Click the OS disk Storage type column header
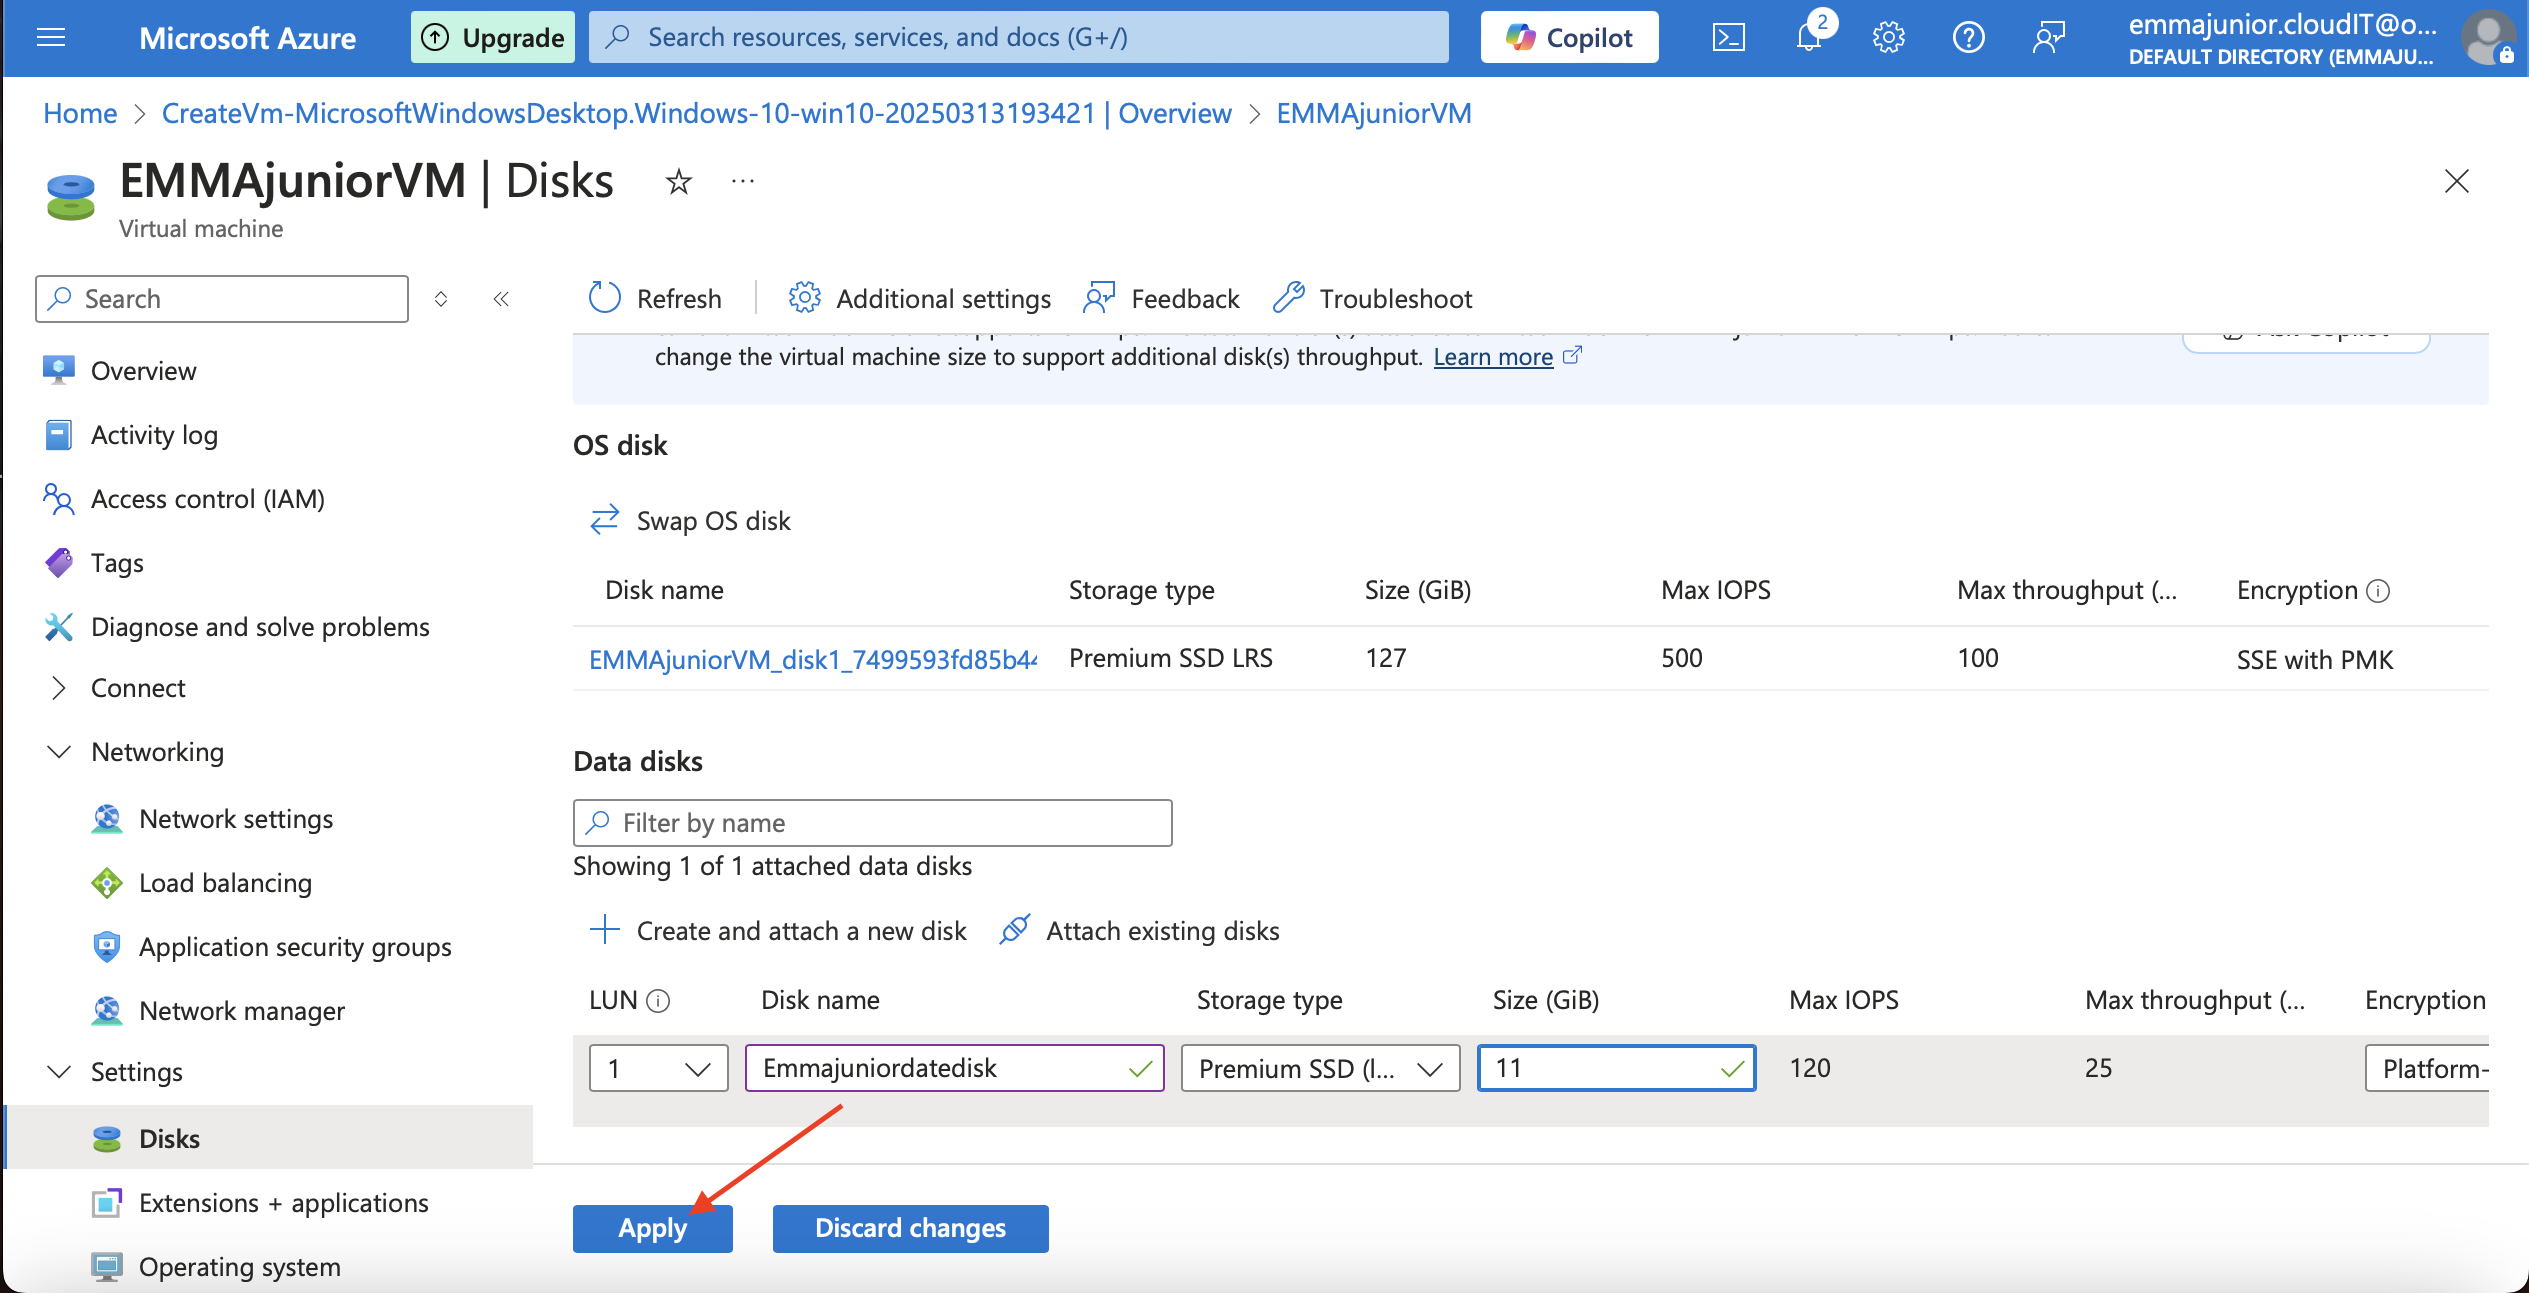 [1141, 590]
